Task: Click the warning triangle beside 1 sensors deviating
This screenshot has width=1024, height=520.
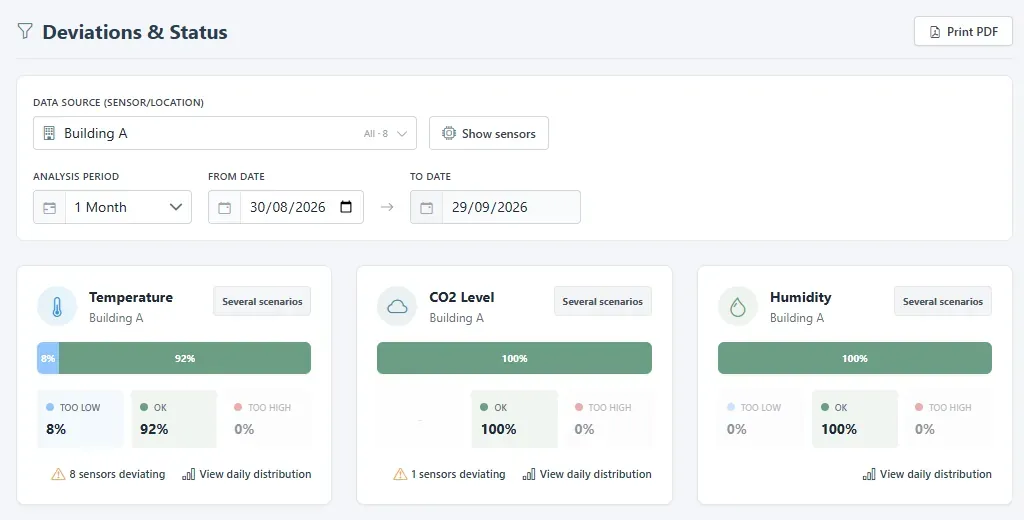Action: 400,474
